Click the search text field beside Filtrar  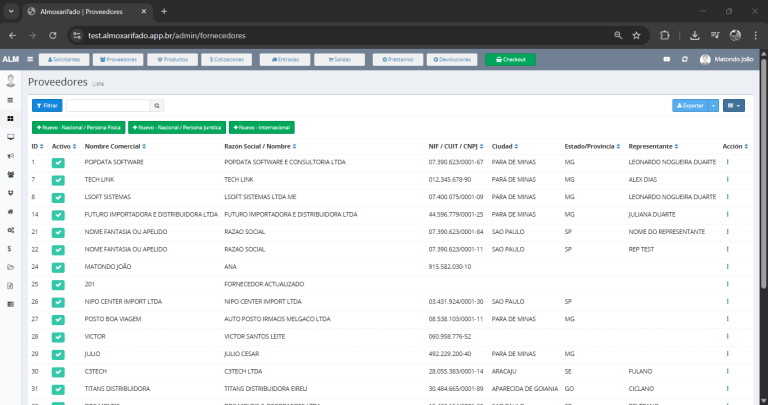point(108,105)
